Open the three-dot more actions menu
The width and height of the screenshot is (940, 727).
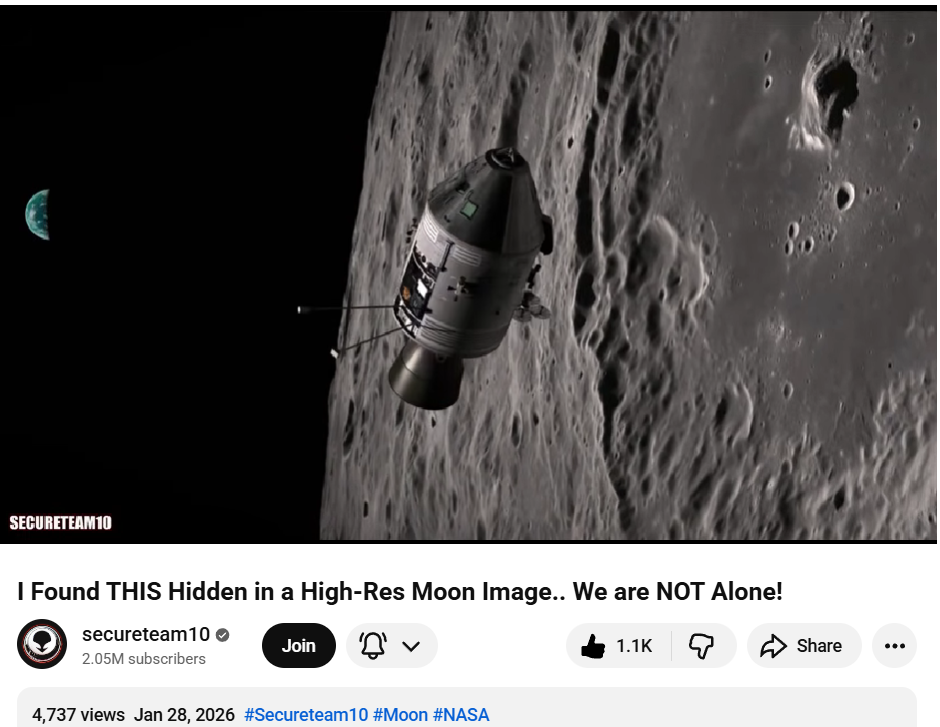click(894, 645)
